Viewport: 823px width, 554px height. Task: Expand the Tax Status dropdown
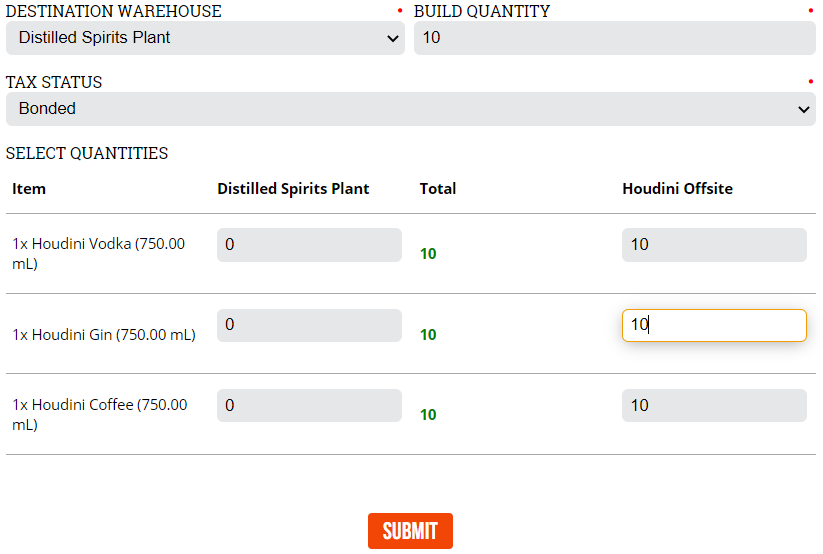coord(411,109)
